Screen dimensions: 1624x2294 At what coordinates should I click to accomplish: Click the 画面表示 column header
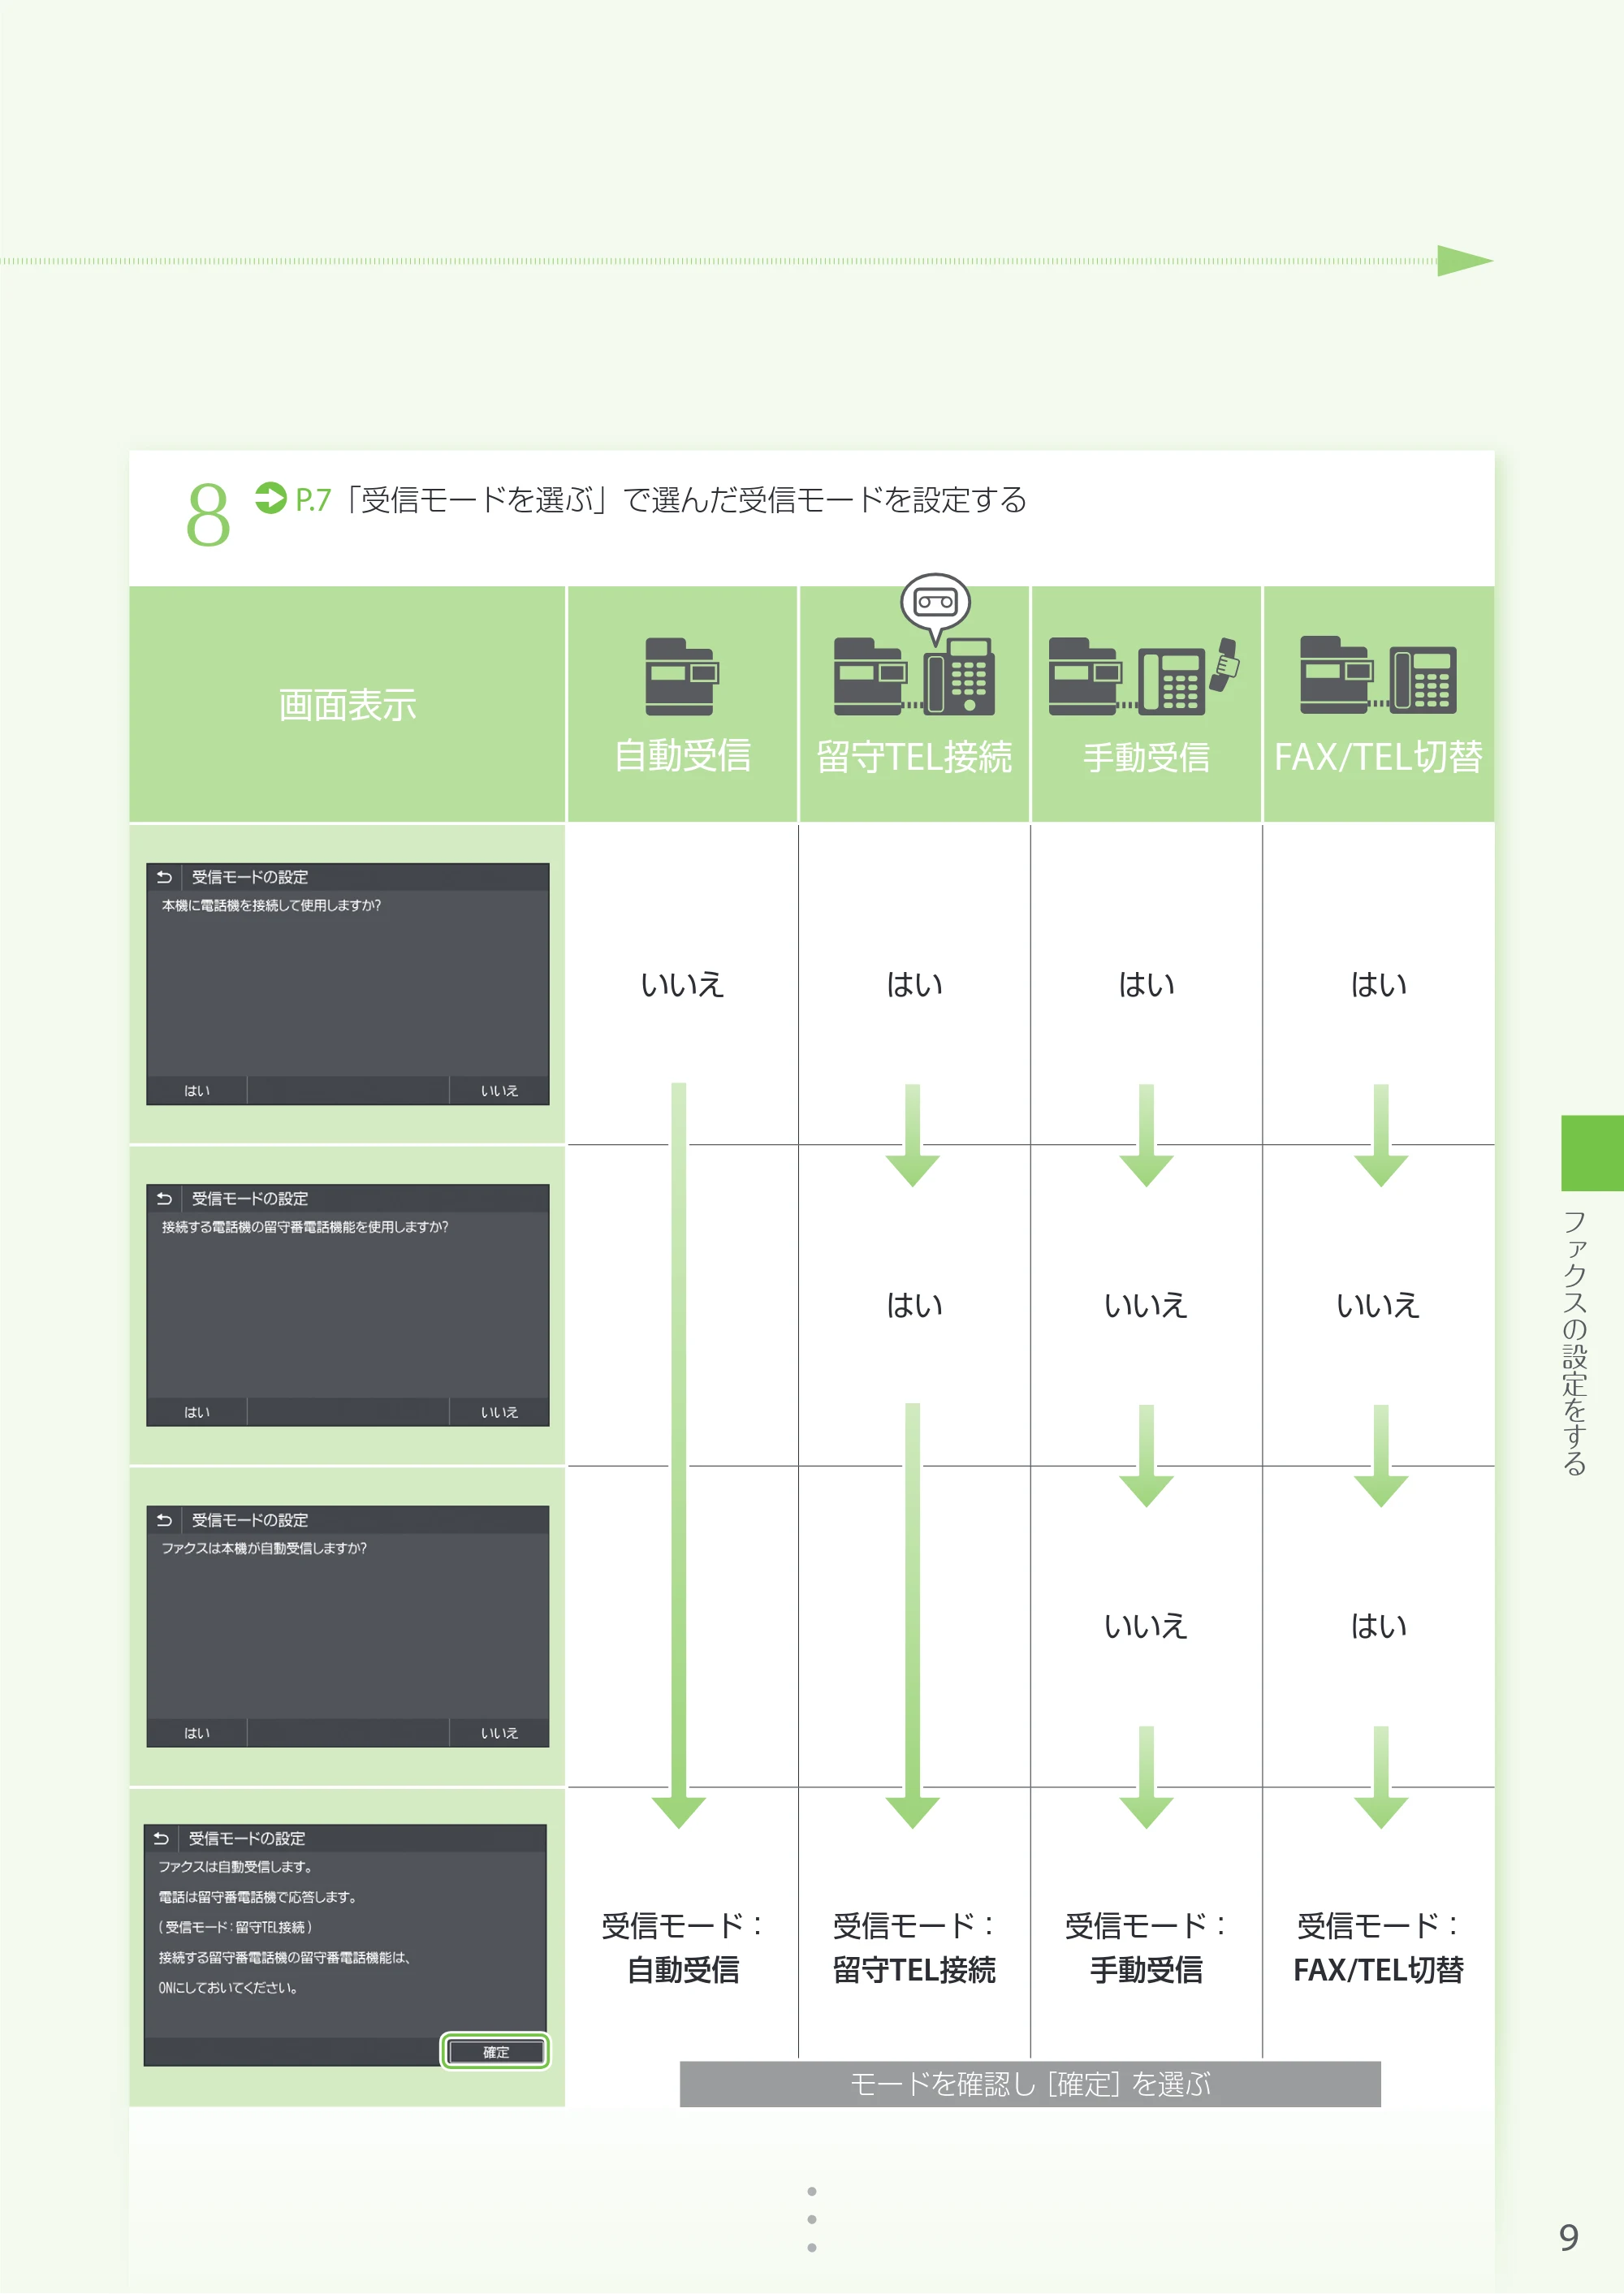[x=347, y=705]
